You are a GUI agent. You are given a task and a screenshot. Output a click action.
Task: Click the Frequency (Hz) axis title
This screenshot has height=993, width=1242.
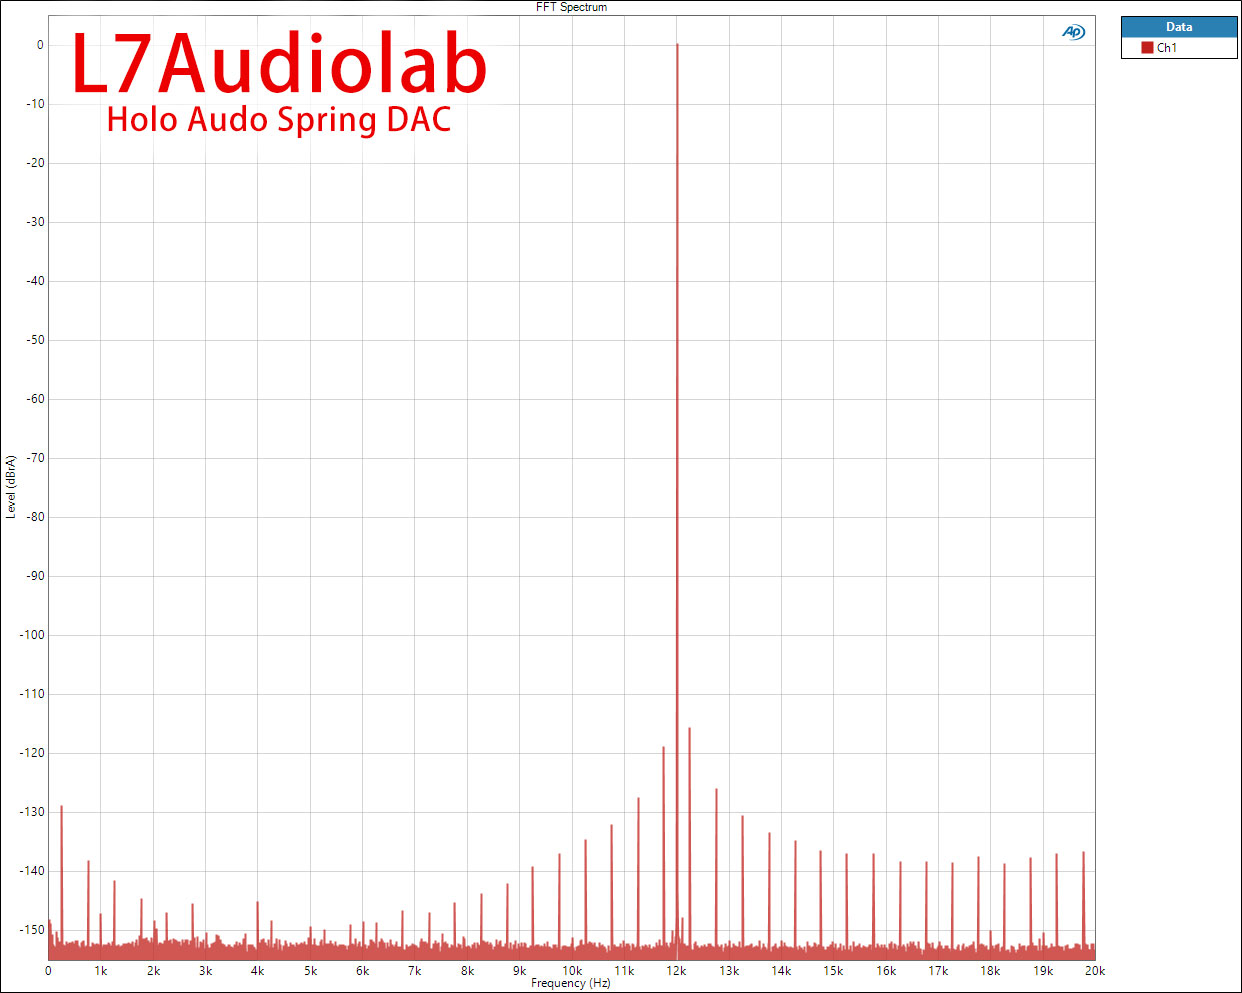click(x=571, y=983)
